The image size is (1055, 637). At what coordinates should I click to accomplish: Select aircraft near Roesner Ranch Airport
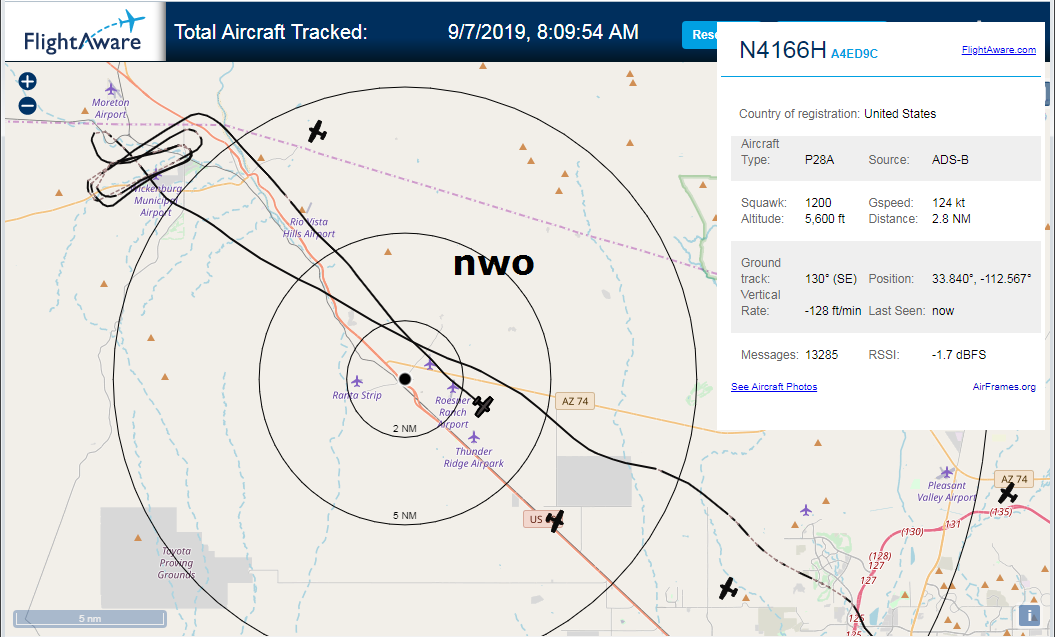(482, 405)
